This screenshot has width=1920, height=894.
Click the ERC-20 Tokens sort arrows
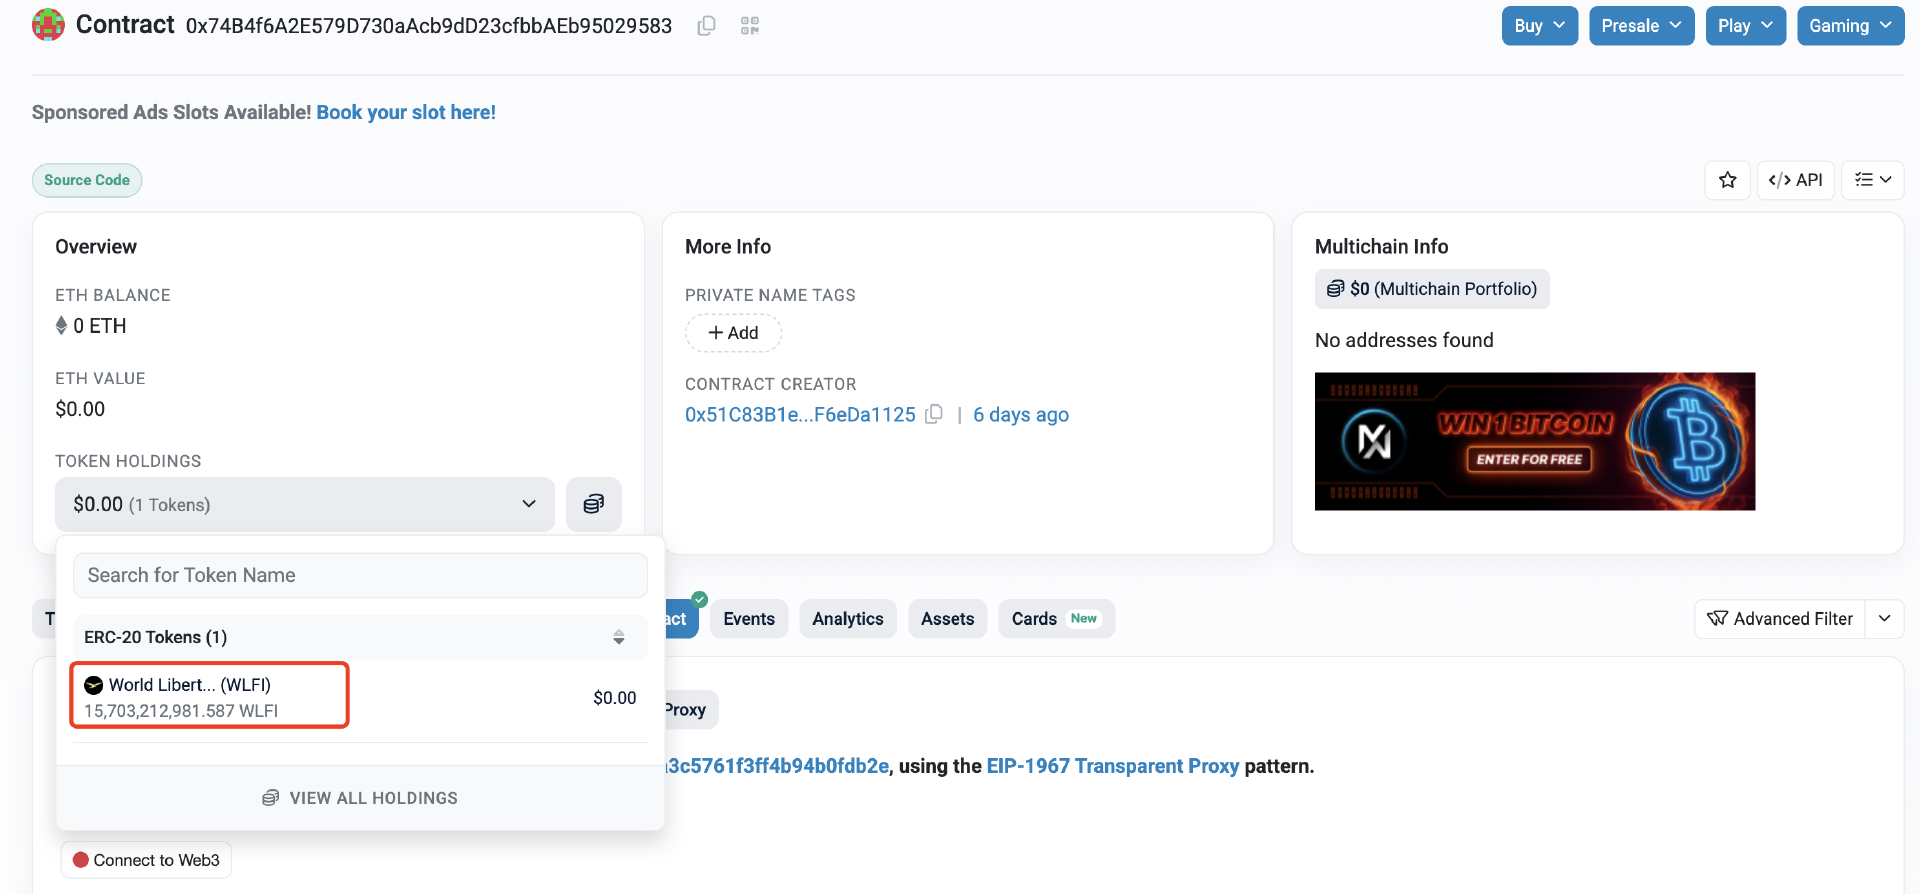tap(619, 637)
